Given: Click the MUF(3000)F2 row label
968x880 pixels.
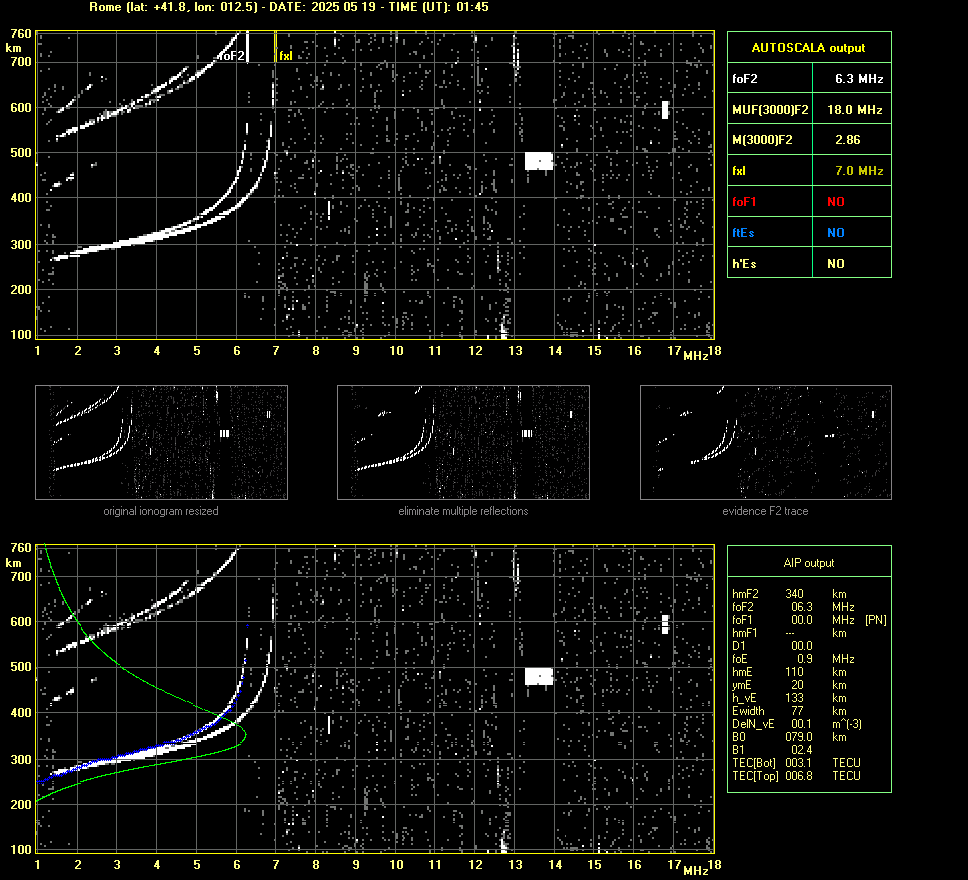Looking at the screenshot, I should point(770,110).
